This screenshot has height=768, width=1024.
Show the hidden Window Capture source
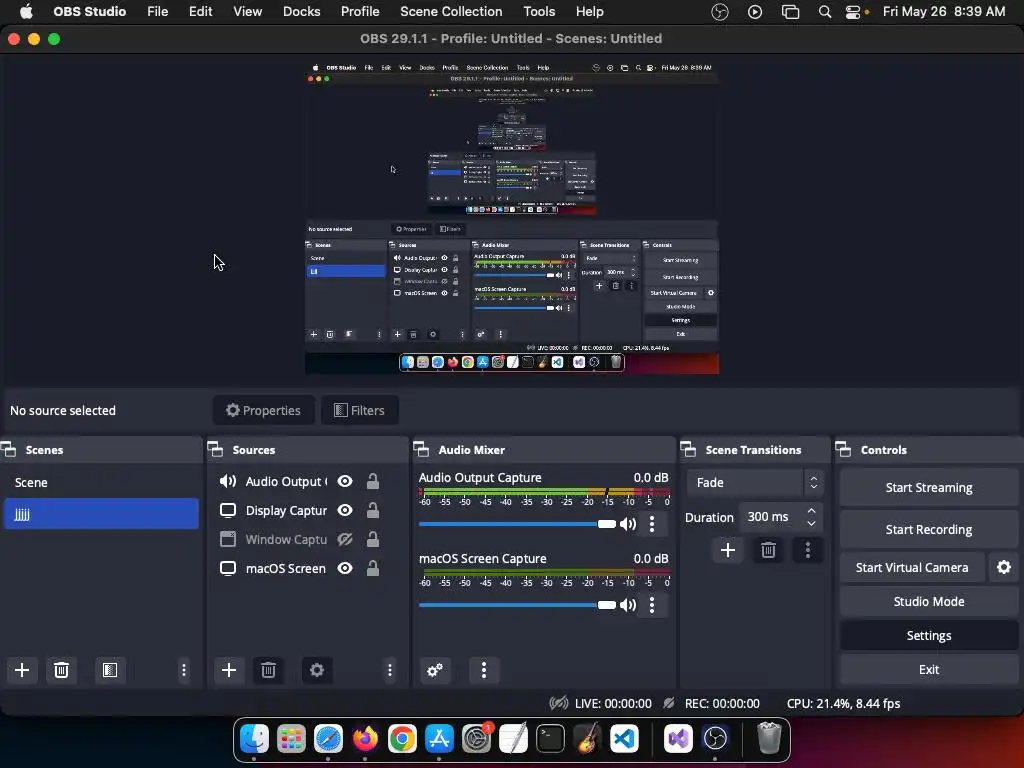pyautogui.click(x=345, y=539)
